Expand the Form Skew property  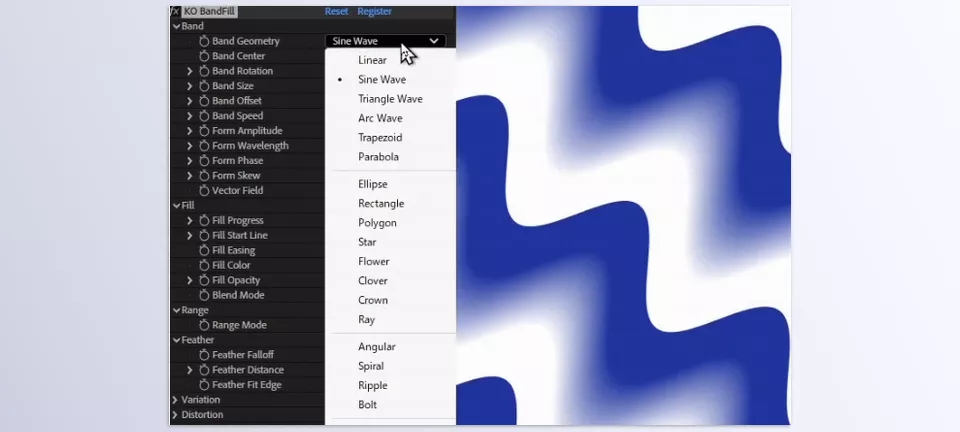(x=190, y=176)
